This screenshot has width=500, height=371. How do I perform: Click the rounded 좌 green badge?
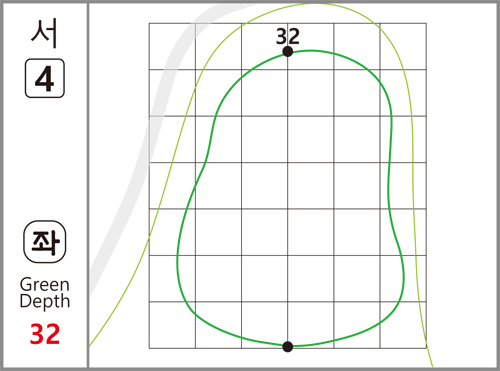(x=45, y=242)
